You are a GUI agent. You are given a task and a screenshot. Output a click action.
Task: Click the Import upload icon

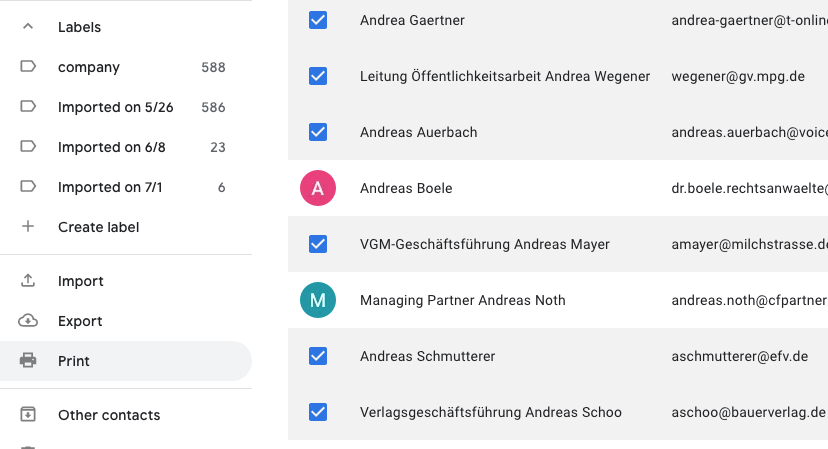(x=28, y=281)
